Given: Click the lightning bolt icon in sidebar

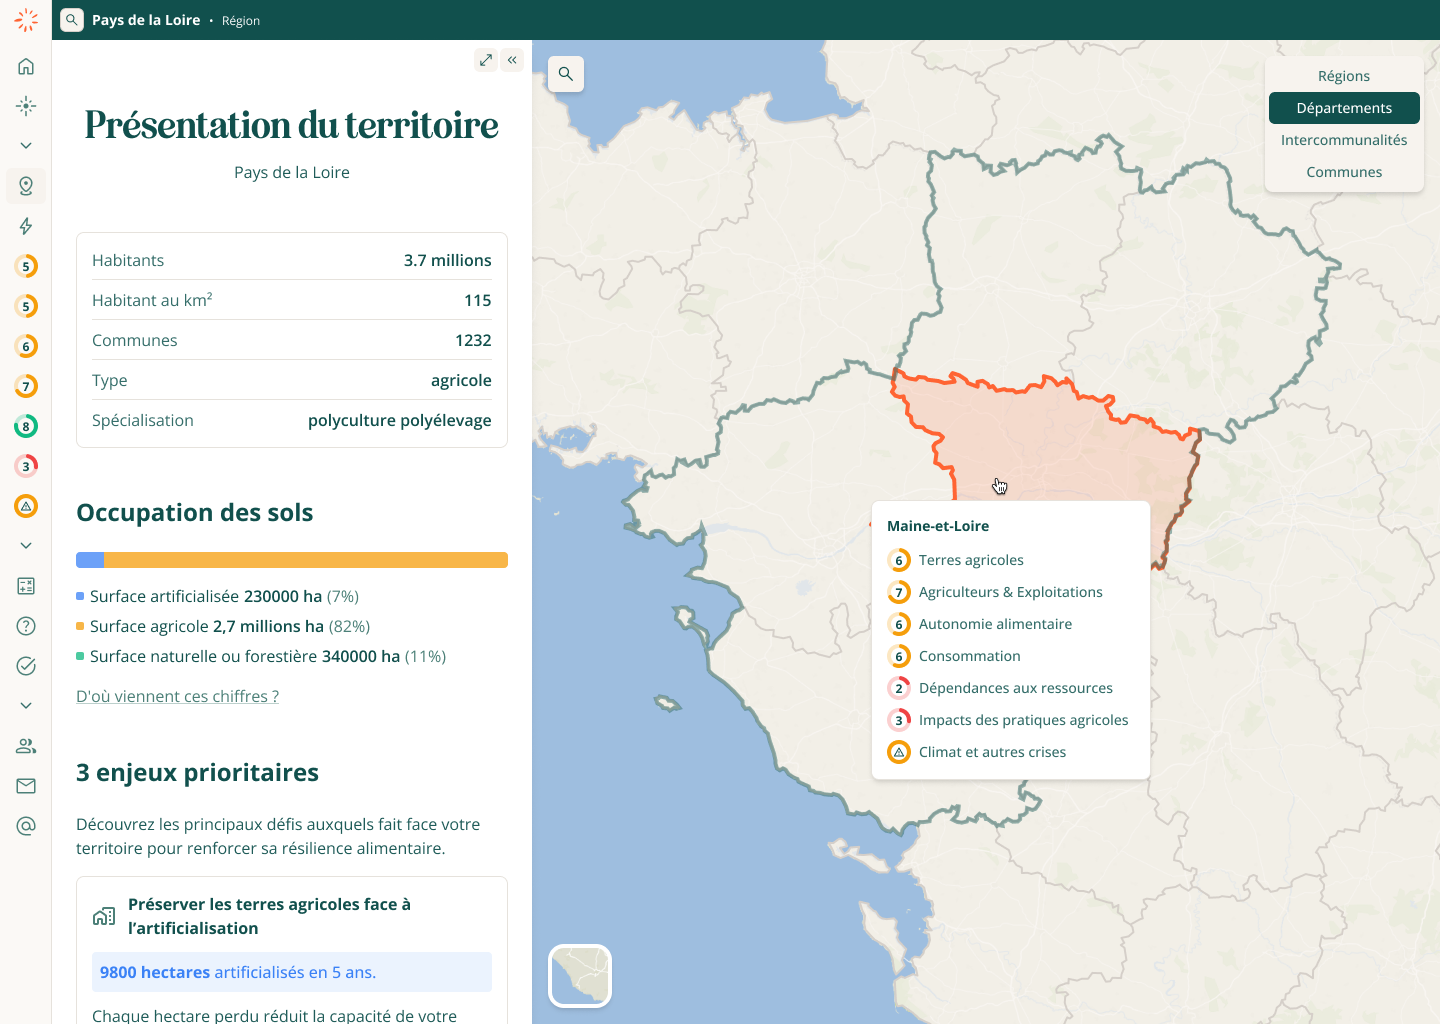Looking at the screenshot, I should 26,226.
